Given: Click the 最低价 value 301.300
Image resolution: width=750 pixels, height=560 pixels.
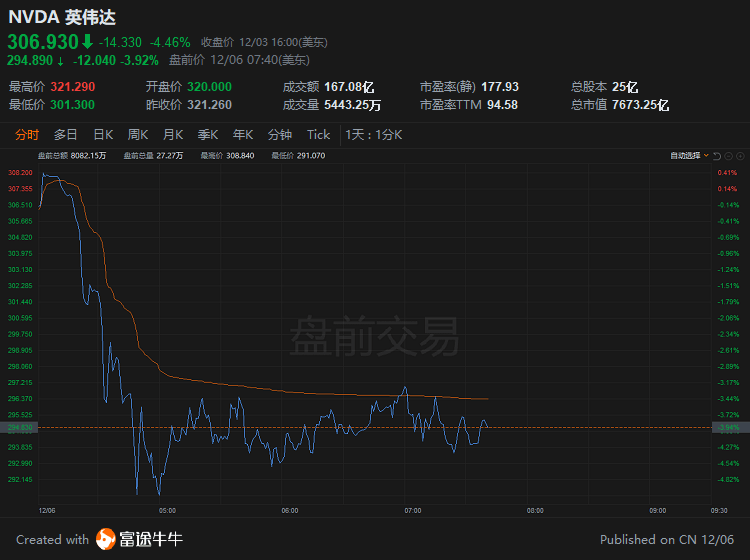Looking at the screenshot, I should (x=73, y=104).
